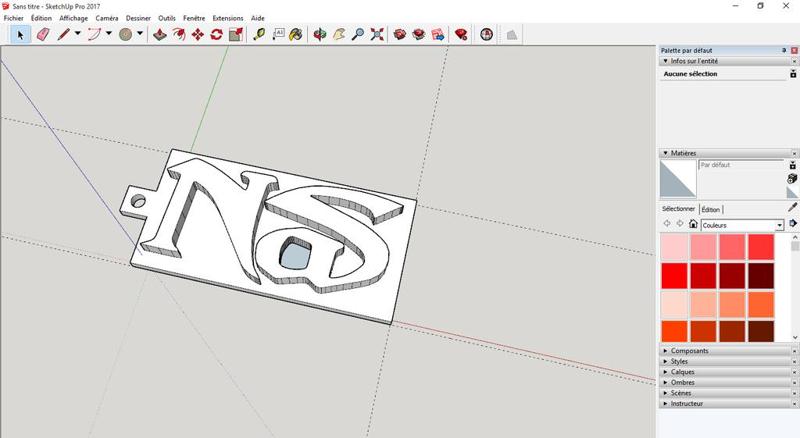The image size is (800, 438).
Task: Open the Affichage menu
Action: [x=73, y=18]
